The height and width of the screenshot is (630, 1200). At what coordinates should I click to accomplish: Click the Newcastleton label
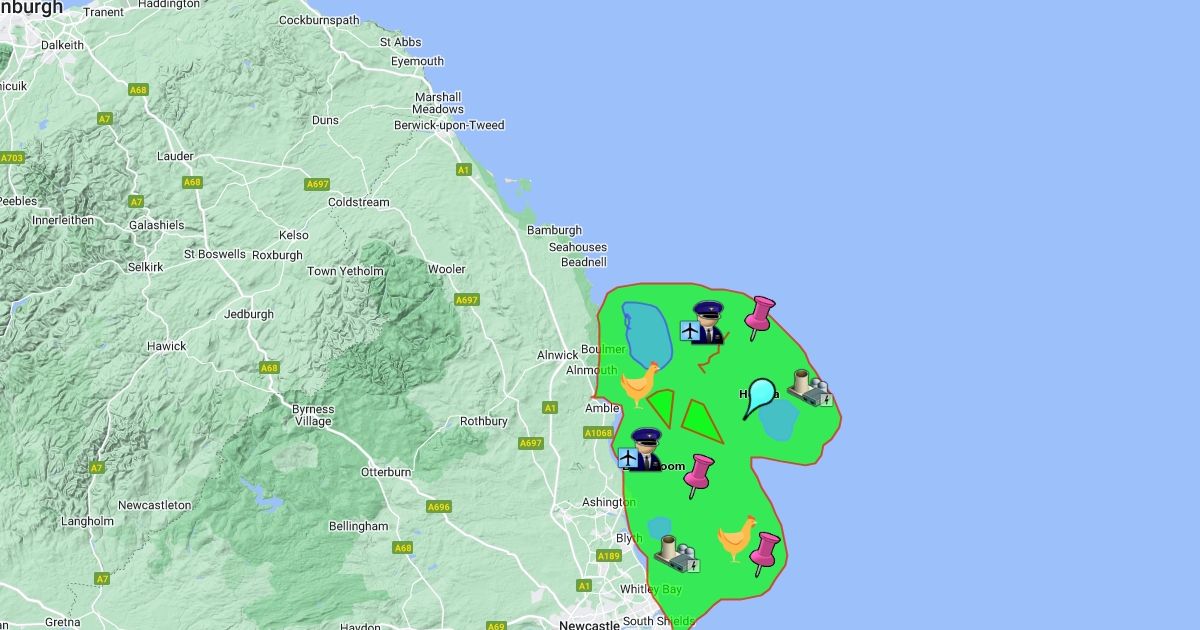click(x=154, y=505)
